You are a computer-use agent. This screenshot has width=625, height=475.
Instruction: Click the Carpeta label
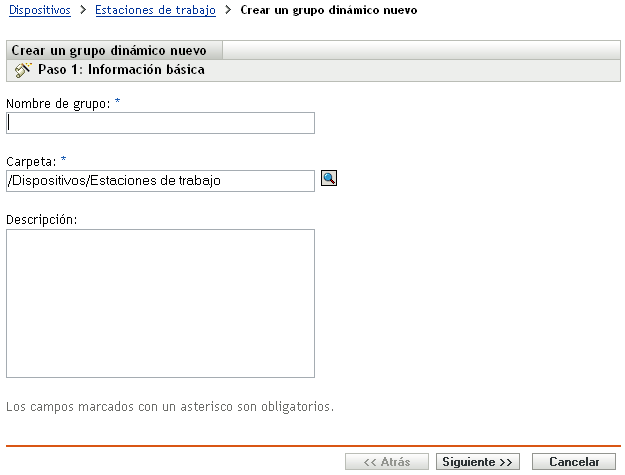click(30, 160)
